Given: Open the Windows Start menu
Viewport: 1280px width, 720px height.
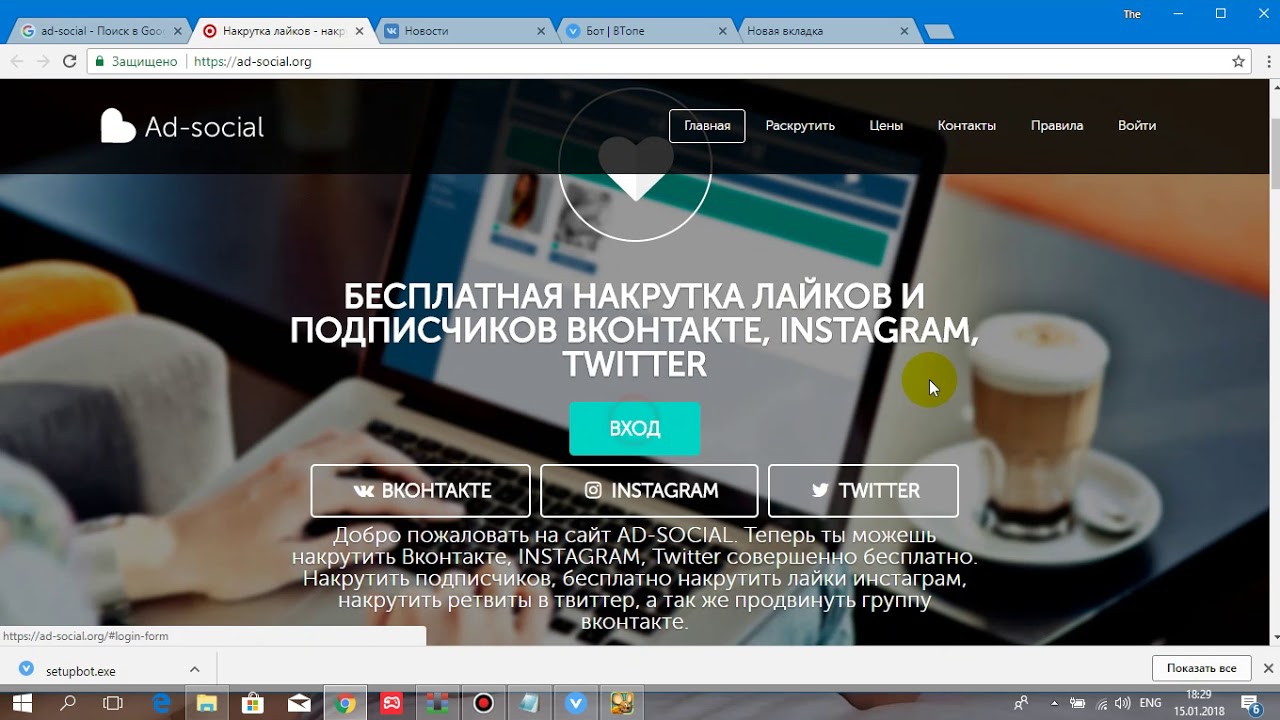Looking at the screenshot, I should [x=22, y=703].
